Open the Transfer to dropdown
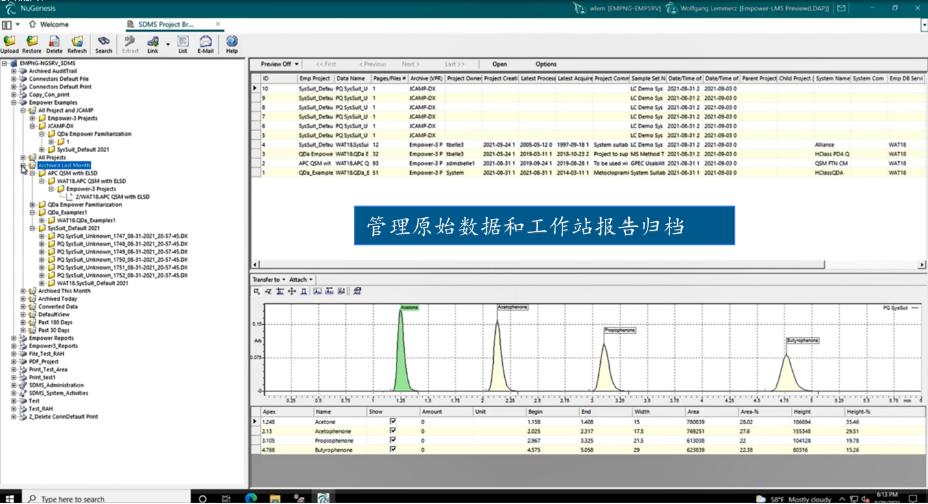This screenshot has height=504, width=928. 269,279
